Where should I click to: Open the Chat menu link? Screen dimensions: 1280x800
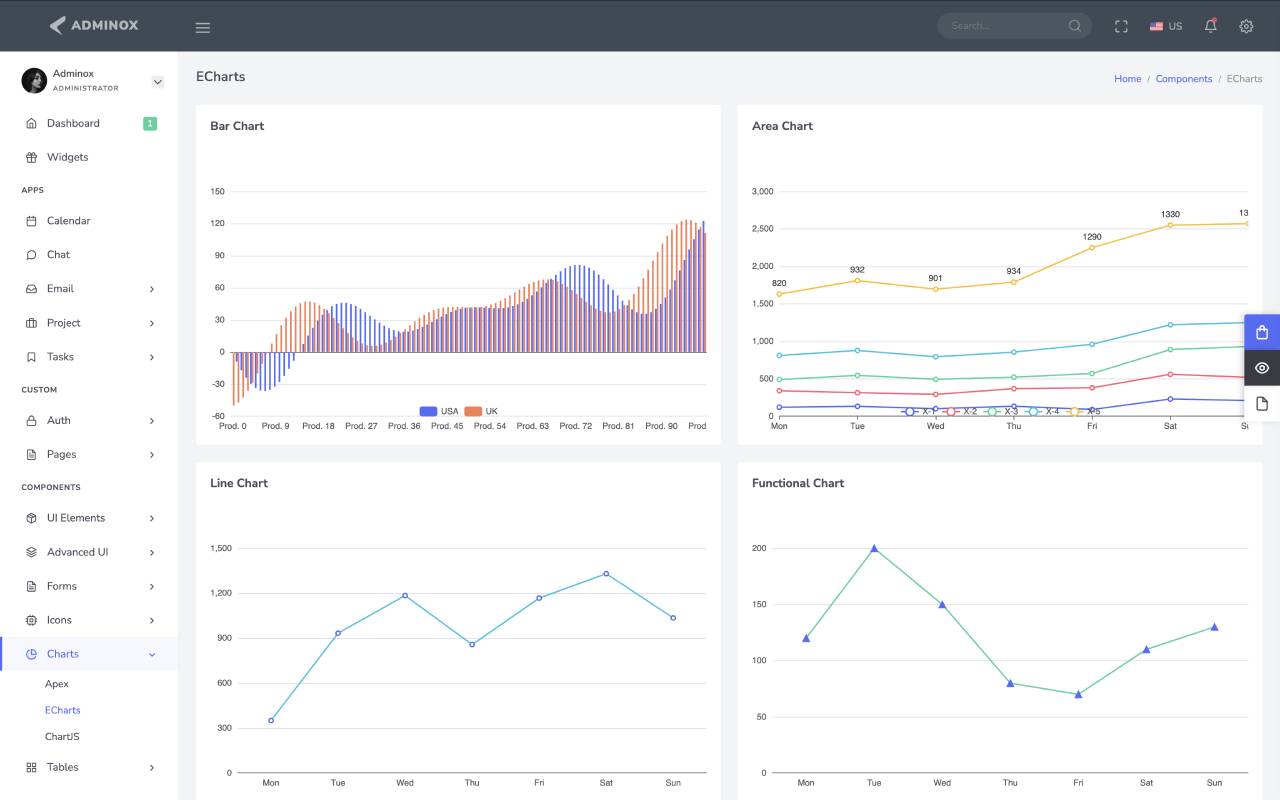[89, 255]
